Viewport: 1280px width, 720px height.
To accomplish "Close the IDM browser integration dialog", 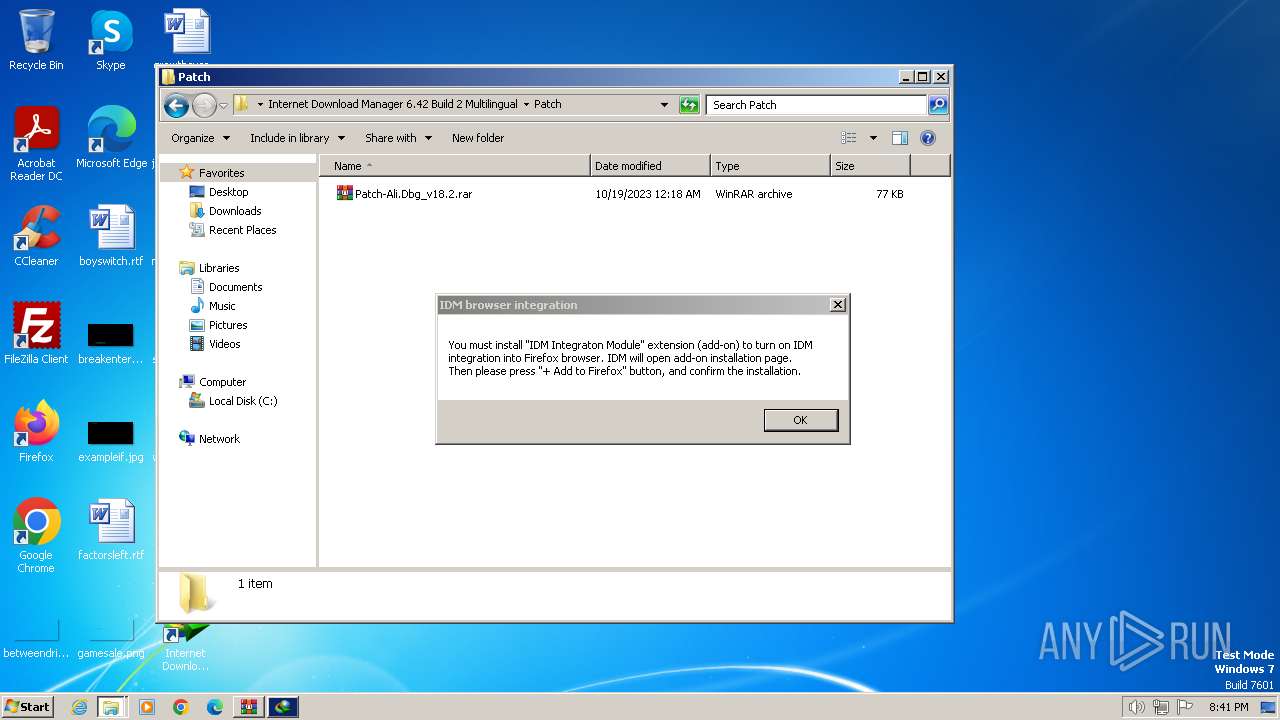I will (838, 305).
